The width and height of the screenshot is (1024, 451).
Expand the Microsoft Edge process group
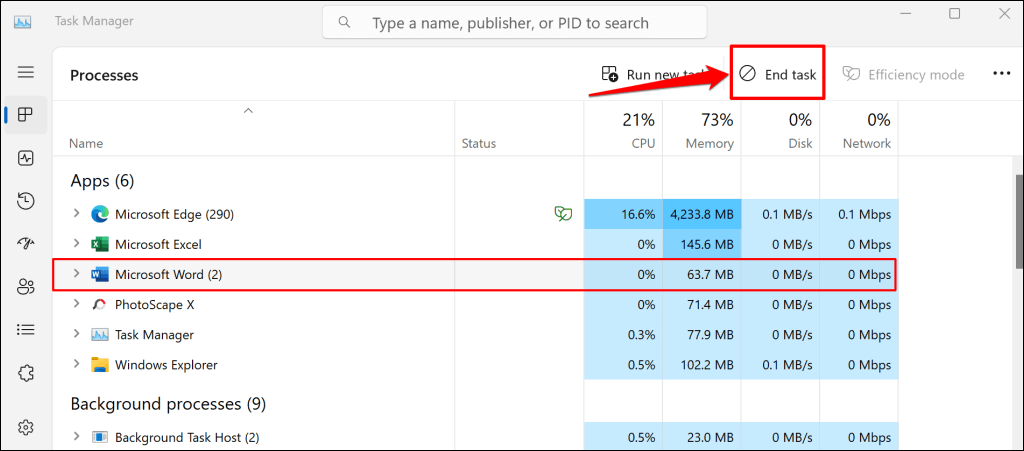point(77,214)
